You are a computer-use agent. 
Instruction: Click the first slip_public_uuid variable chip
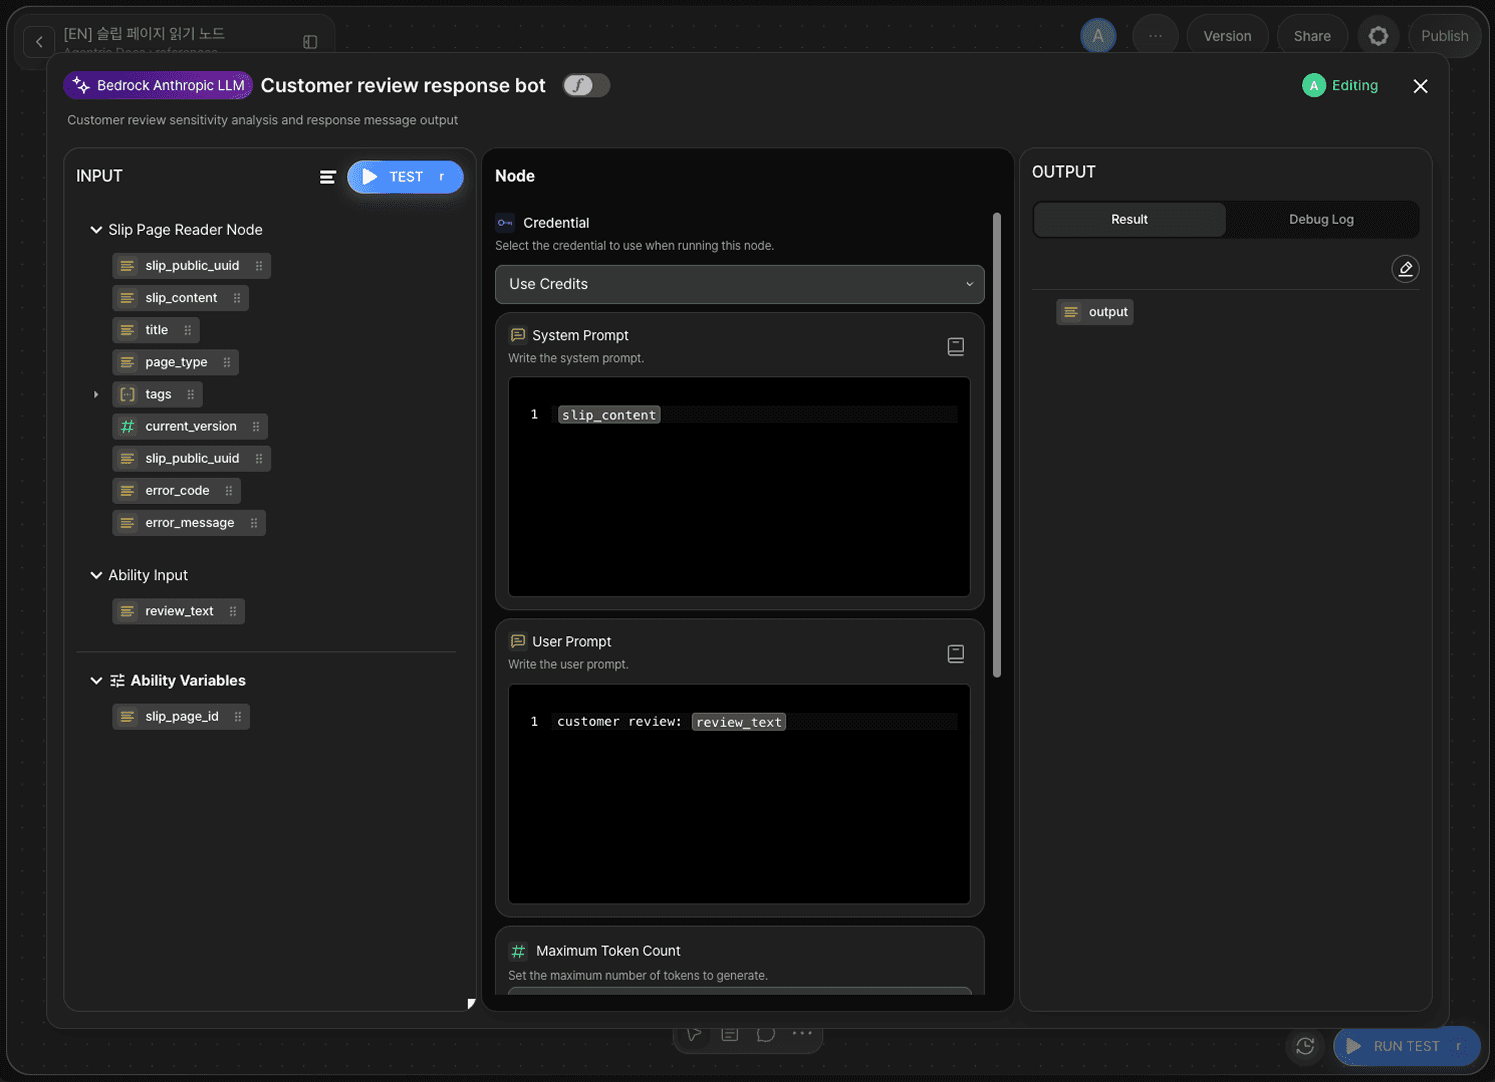click(x=191, y=265)
